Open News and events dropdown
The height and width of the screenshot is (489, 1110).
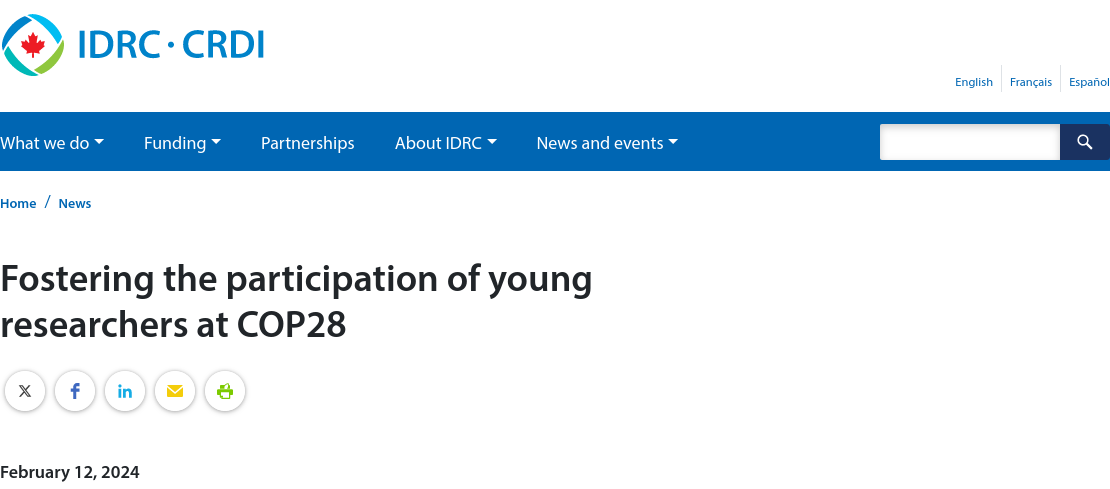607,143
